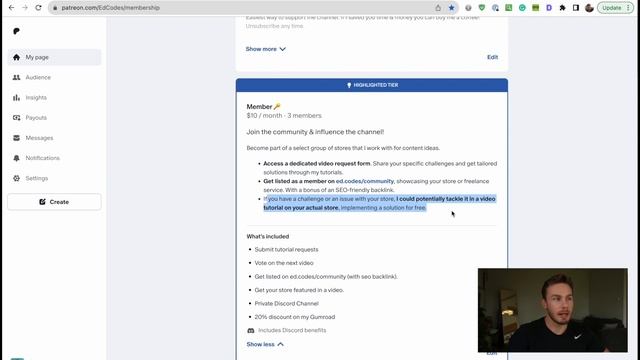Screen dimensions: 640x360
Task: Click the Settings gear icon
Action: [x=16, y=178]
